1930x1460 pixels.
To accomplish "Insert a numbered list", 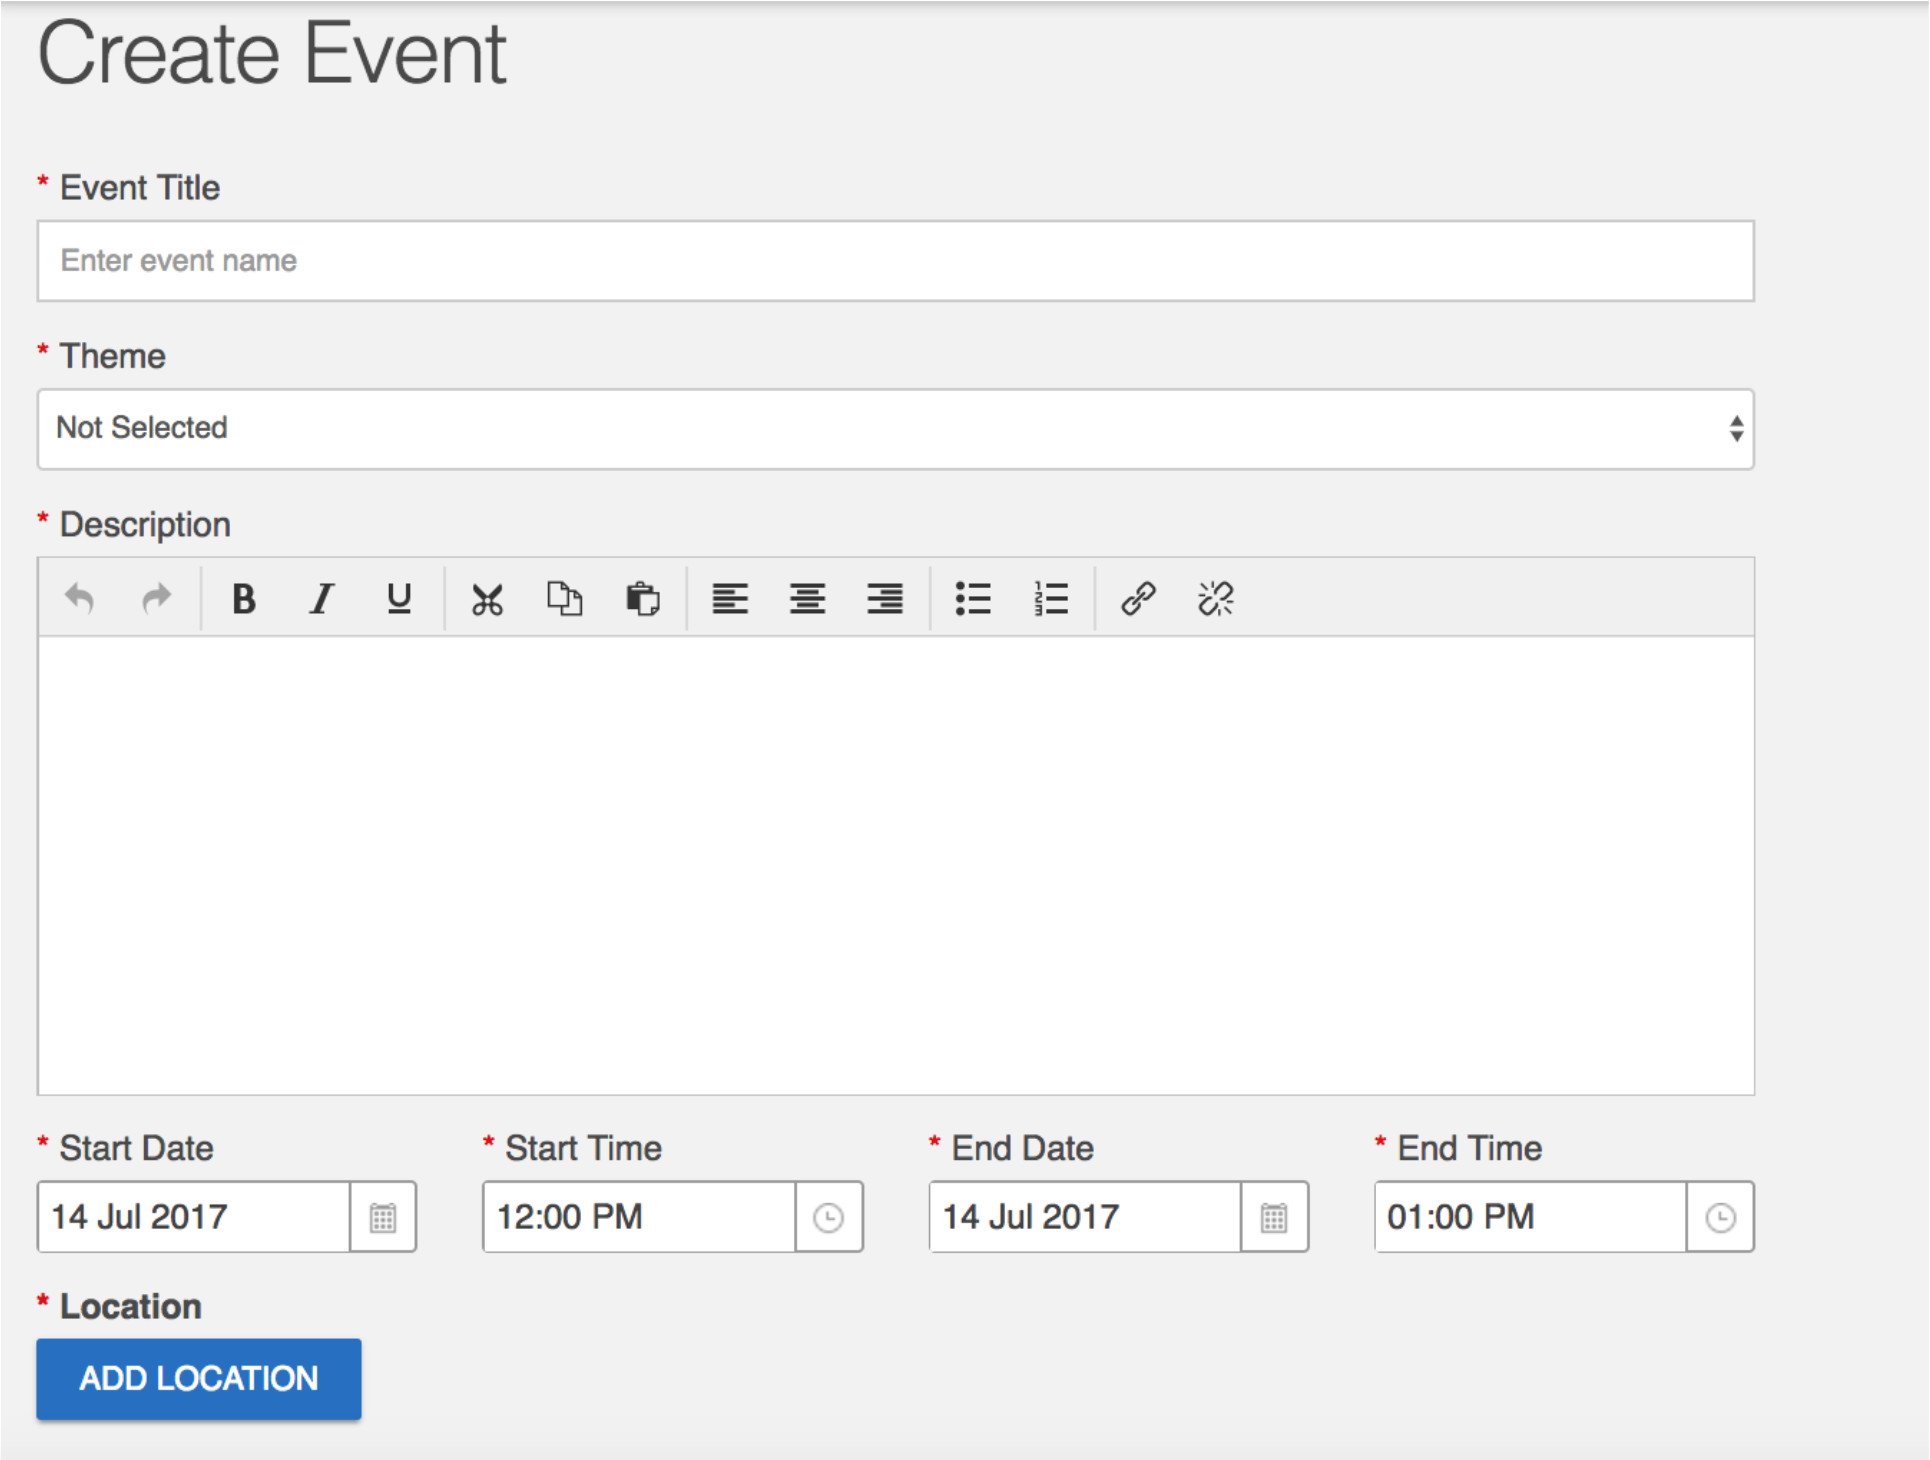I will pyautogui.click(x=1050, y=598).
